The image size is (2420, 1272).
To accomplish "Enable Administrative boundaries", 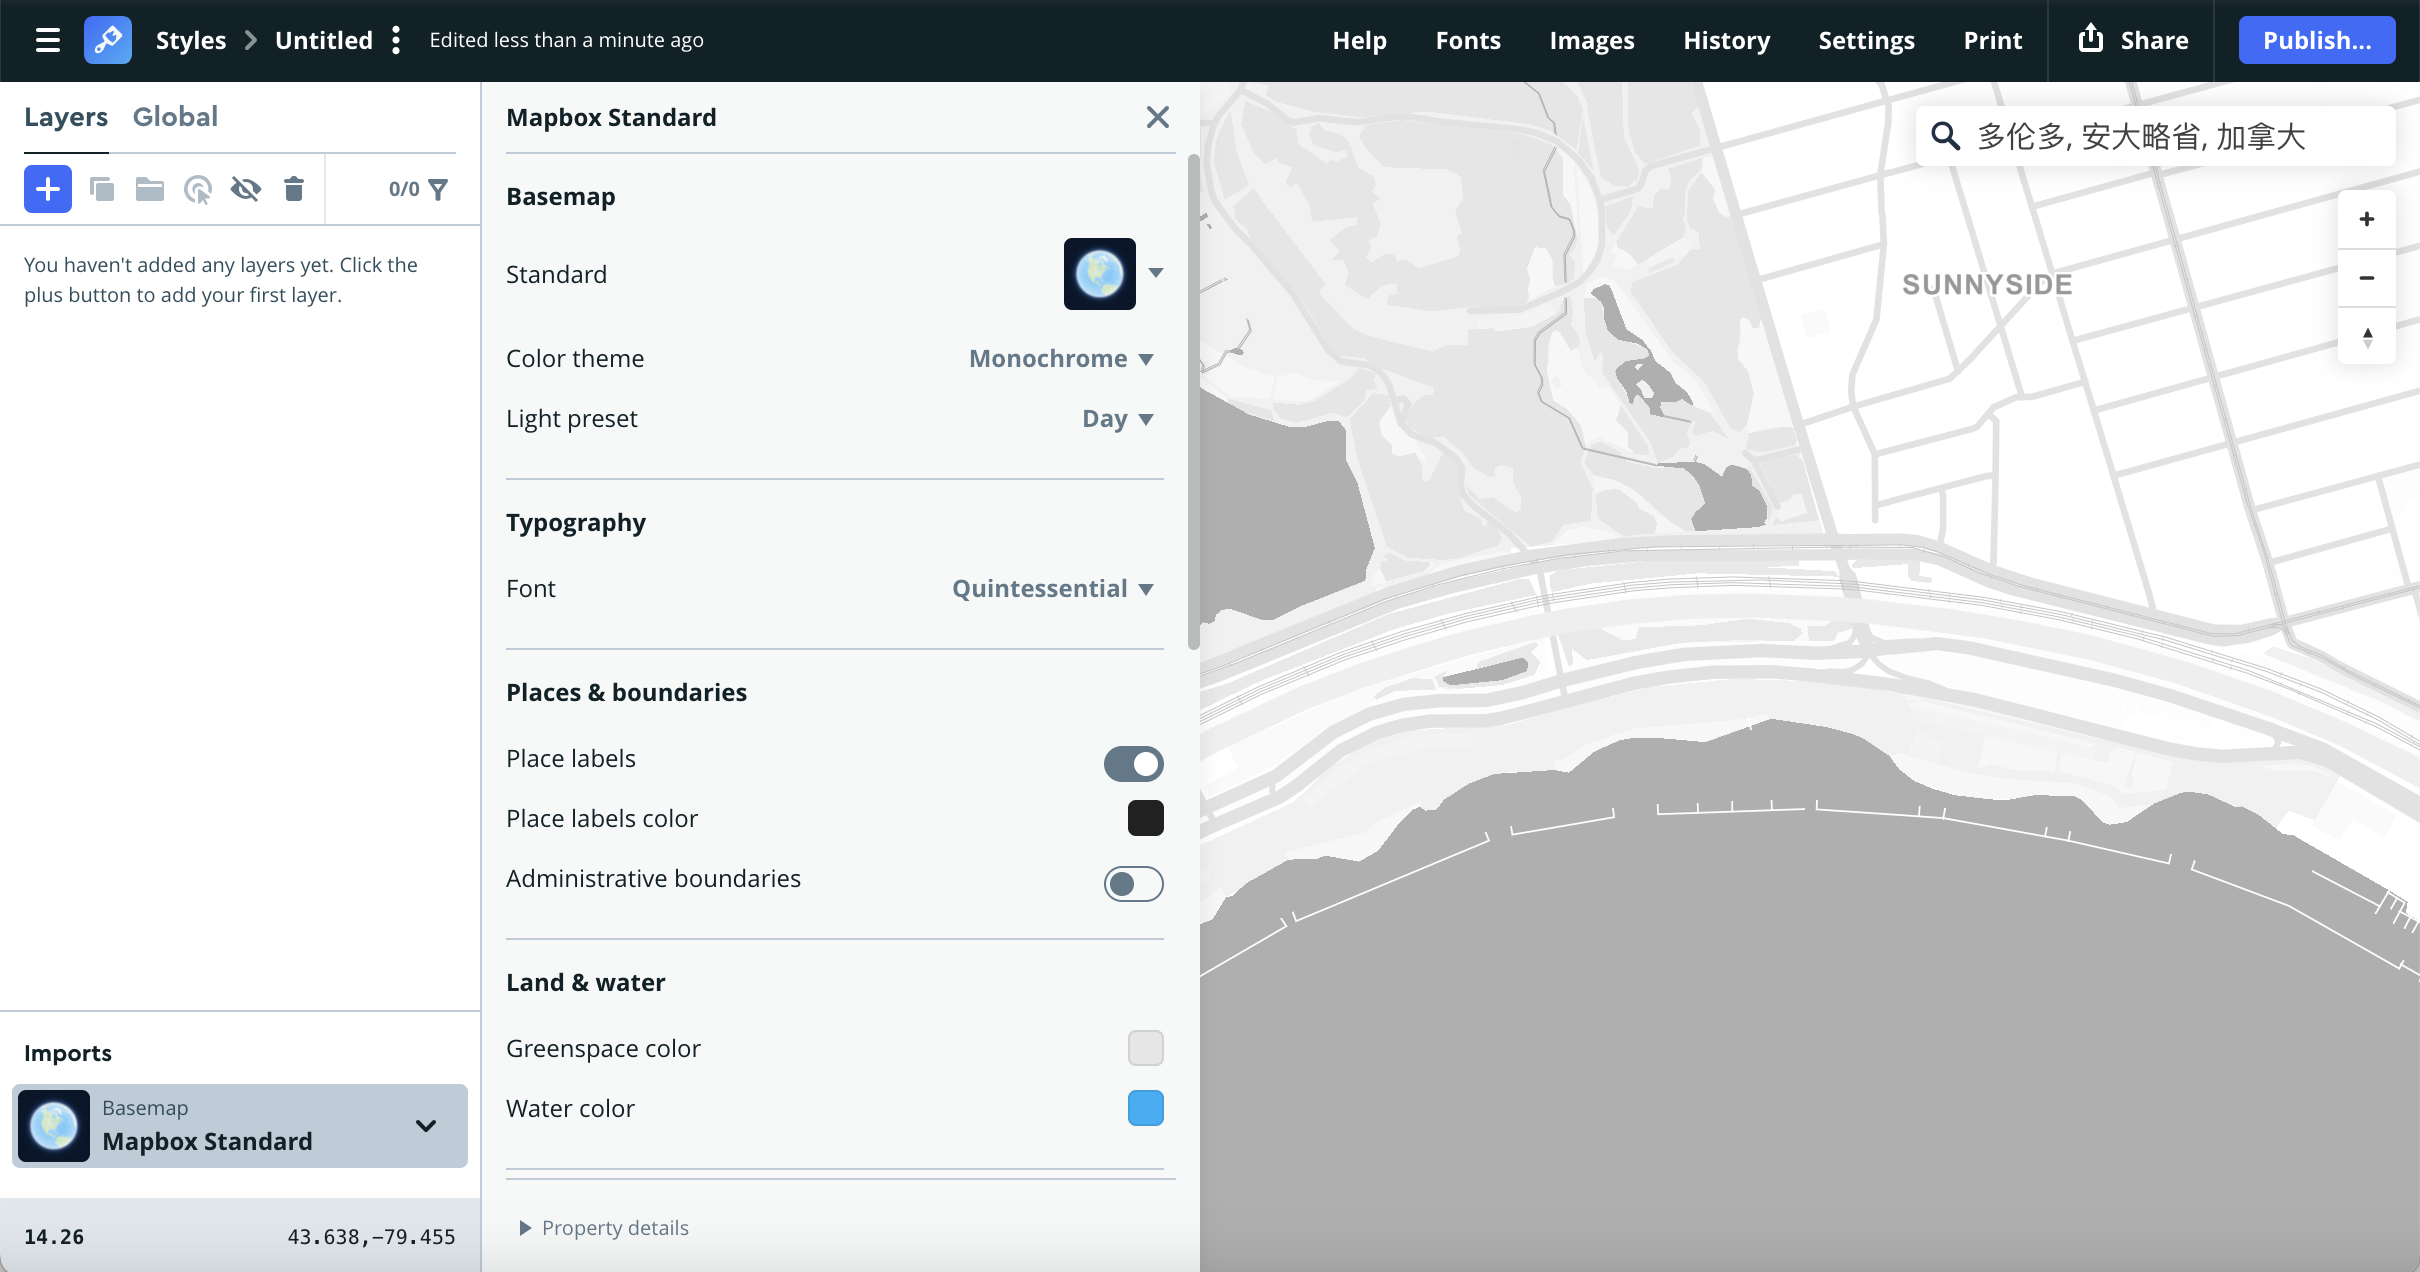I will click(1131, 883).
